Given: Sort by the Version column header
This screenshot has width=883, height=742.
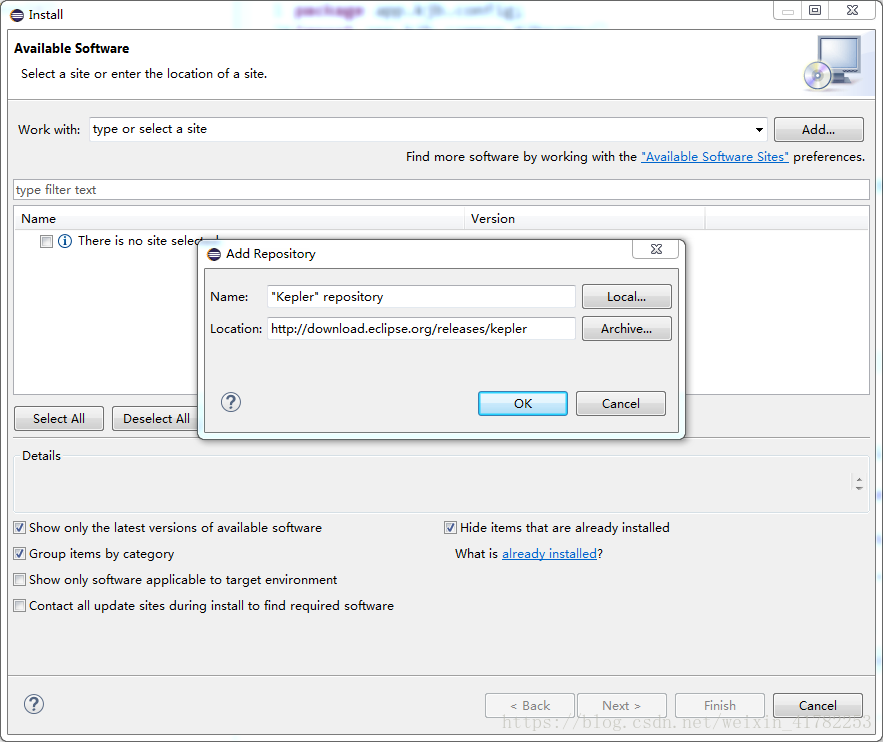Looking at the screenshot, I should 585,218.
